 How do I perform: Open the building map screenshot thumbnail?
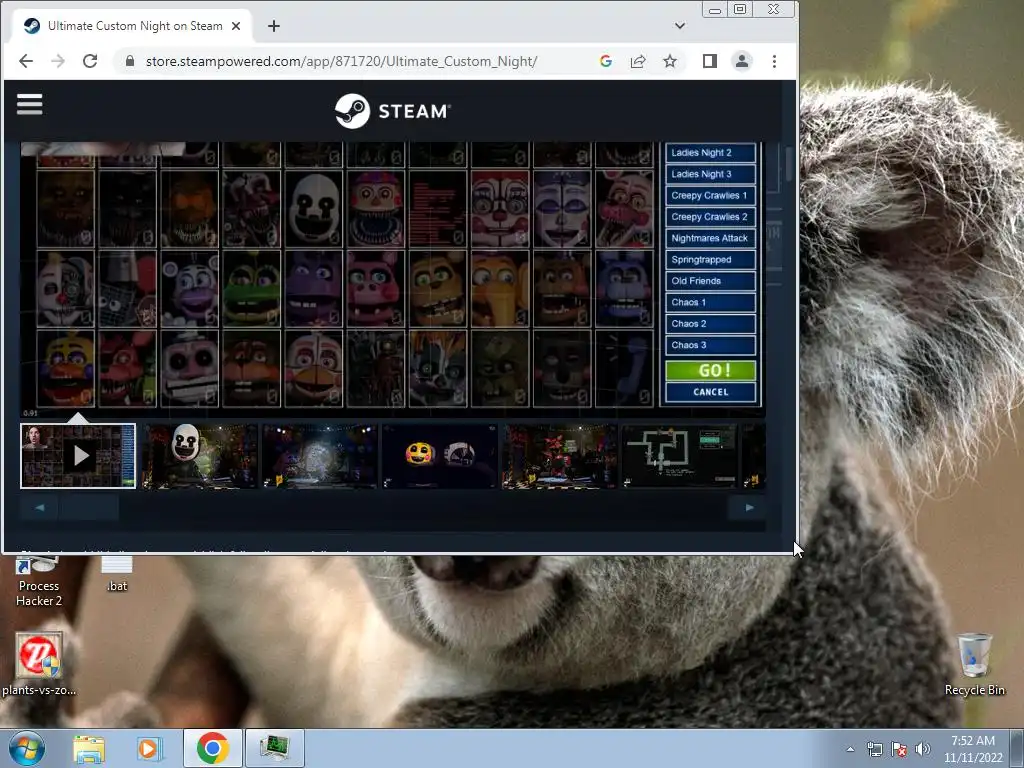pyautogui.click(x=680, y=456)
